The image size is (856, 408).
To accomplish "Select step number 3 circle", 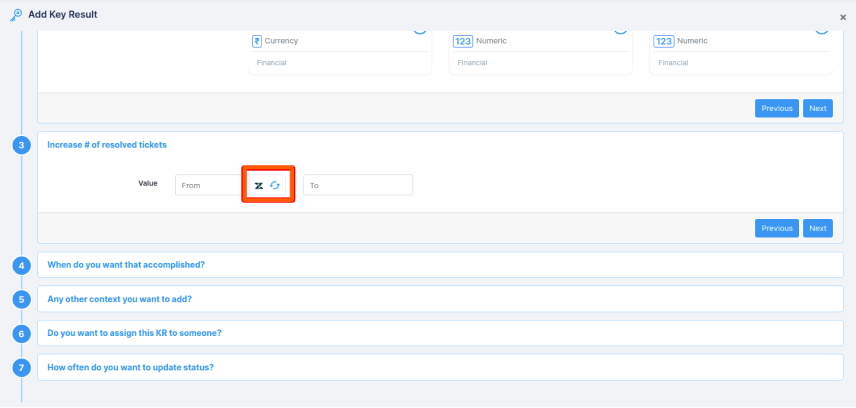I will 21,146.
